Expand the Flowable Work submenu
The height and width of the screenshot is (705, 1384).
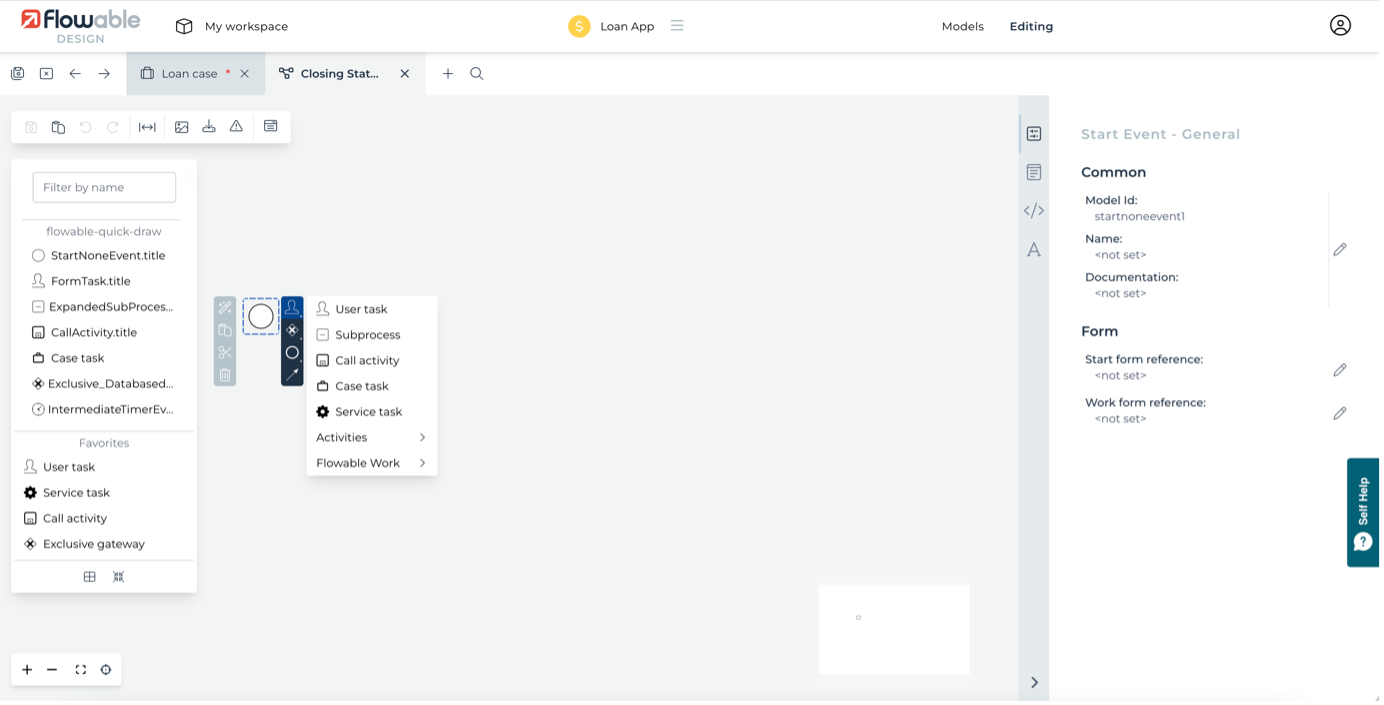pyautogui.click(x=371, y=463)
